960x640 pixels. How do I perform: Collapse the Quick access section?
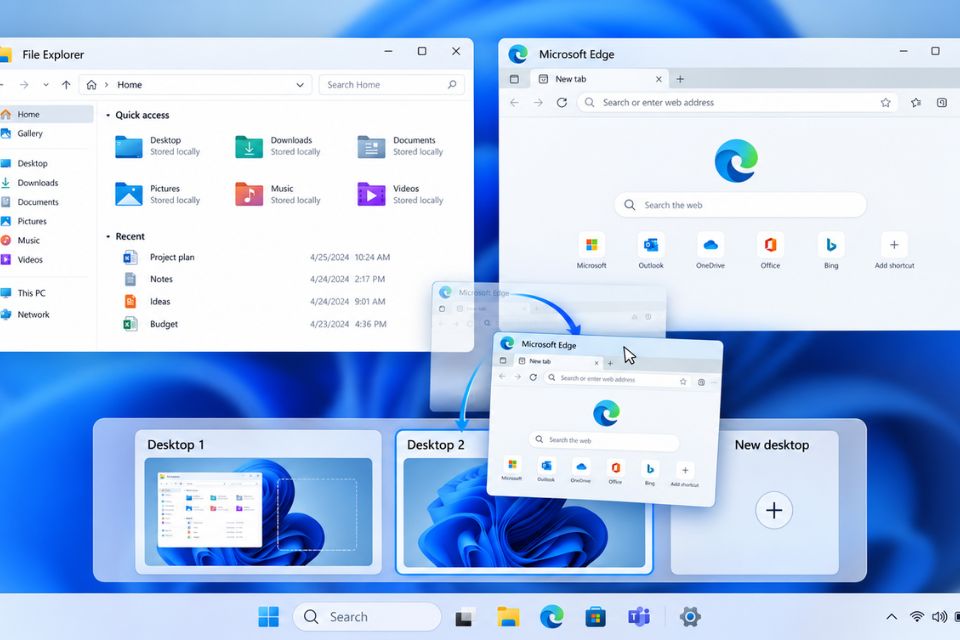tap(108, 115)
